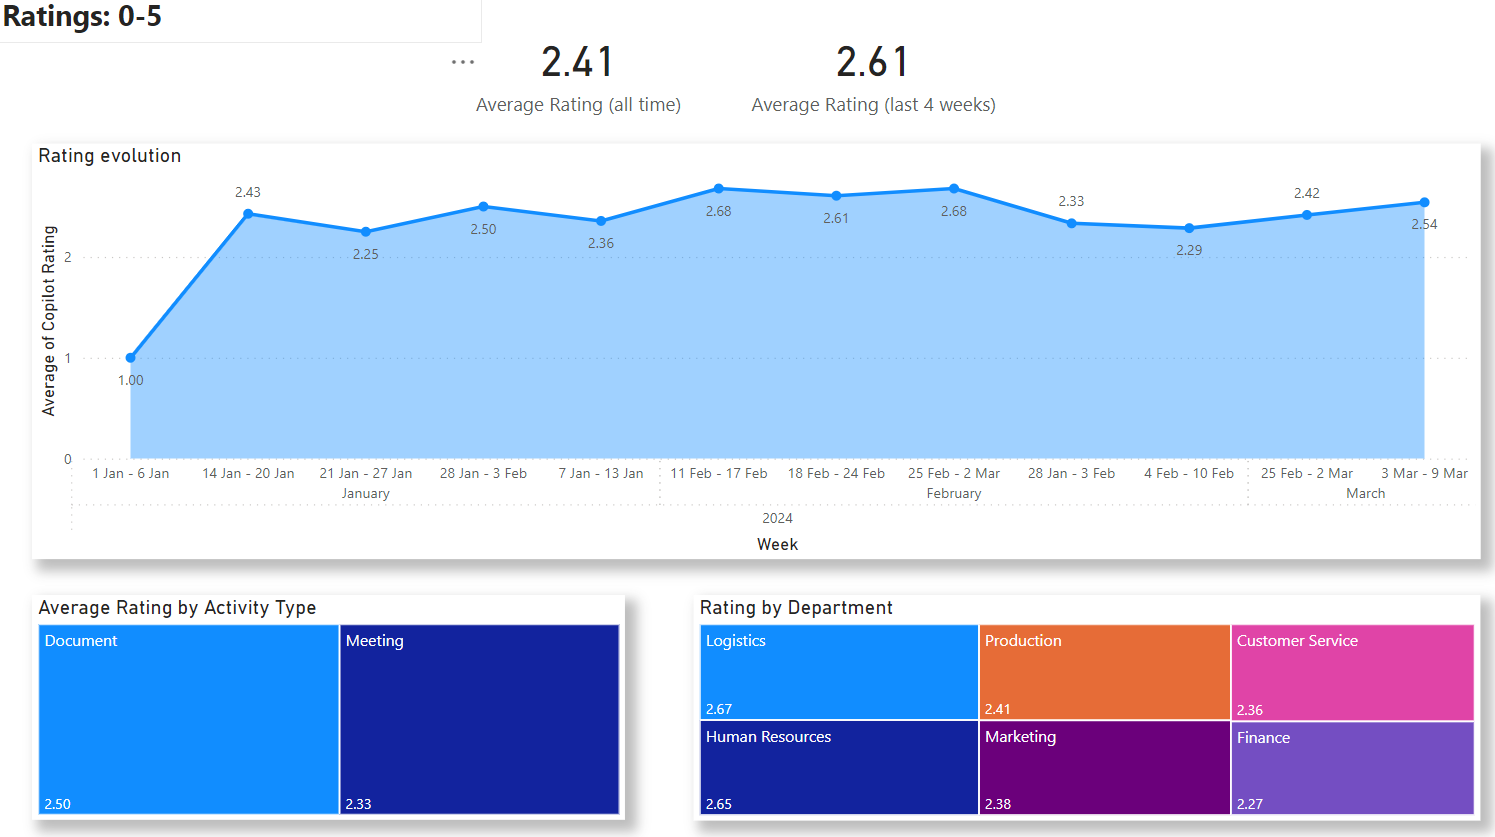Click the 2.42 data label

click(1307, 193)
